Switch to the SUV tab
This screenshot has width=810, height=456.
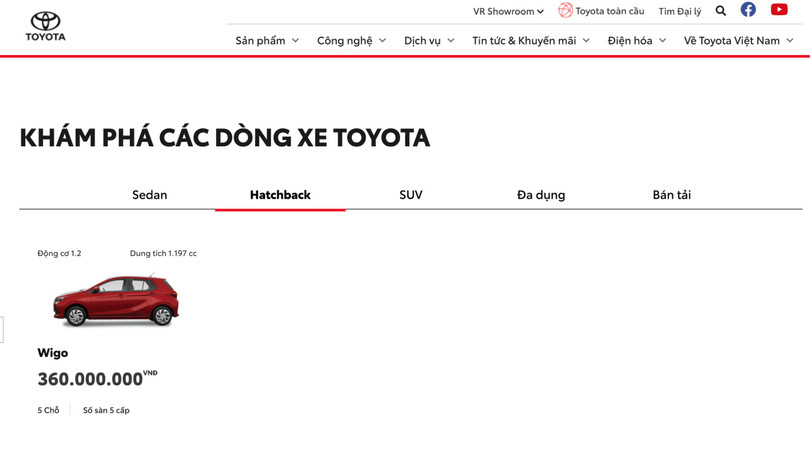click(x=411, y=195)
